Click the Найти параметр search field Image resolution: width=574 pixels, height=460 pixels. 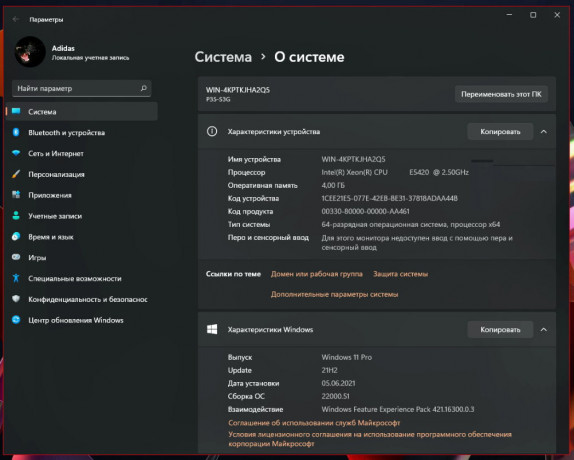pos(82,88)
